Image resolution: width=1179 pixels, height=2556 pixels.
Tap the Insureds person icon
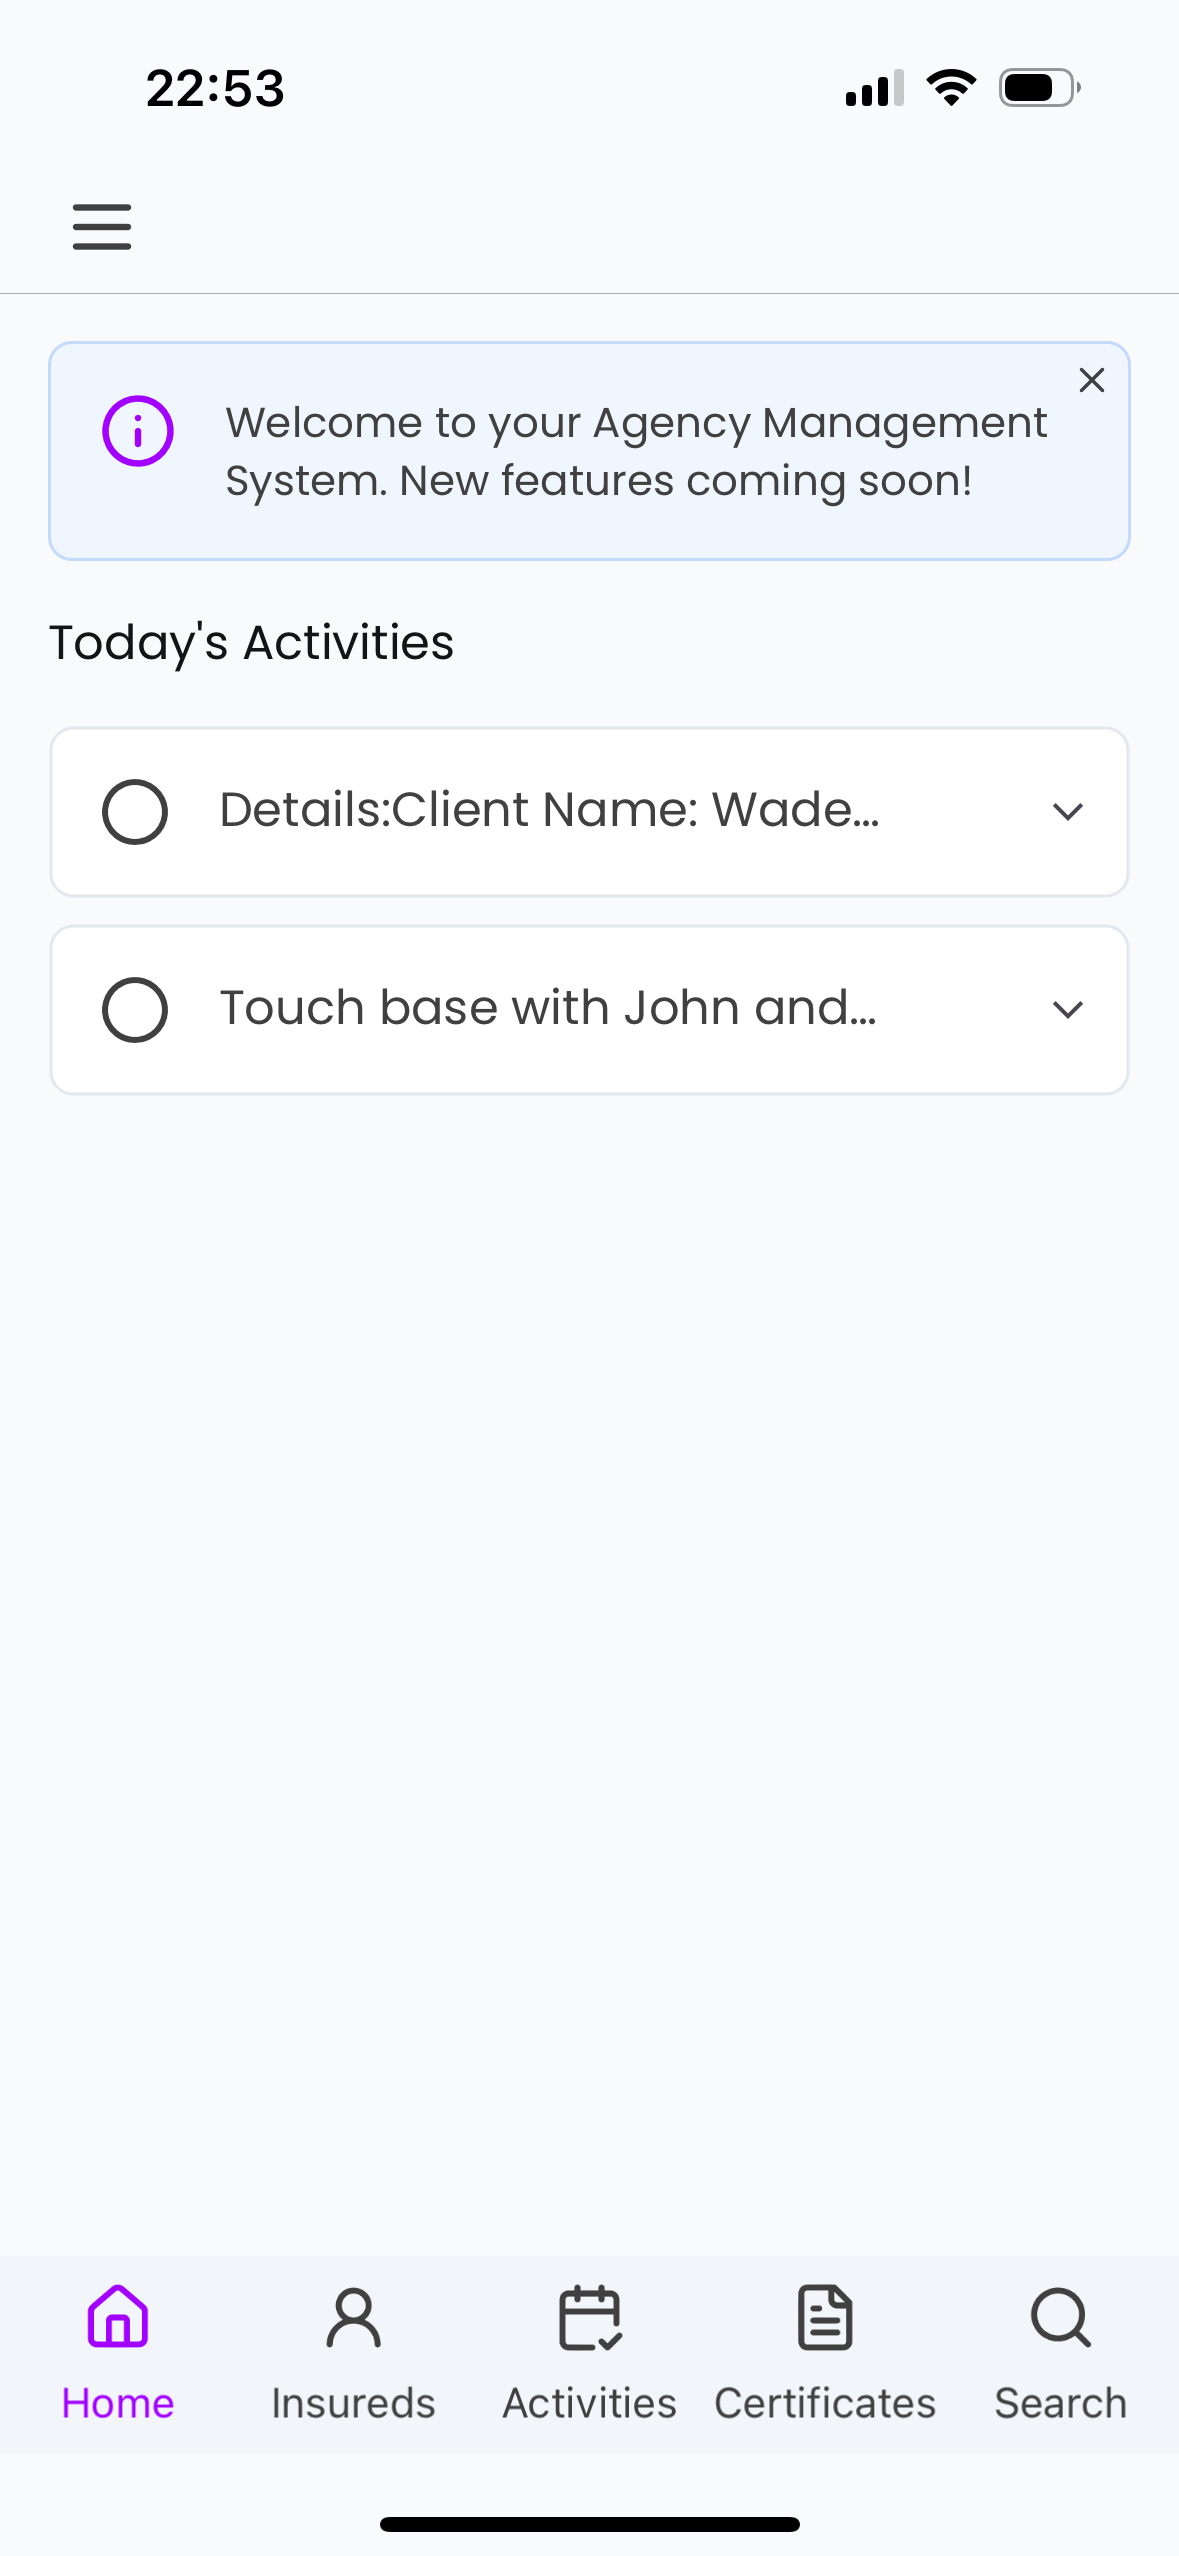353,2316
